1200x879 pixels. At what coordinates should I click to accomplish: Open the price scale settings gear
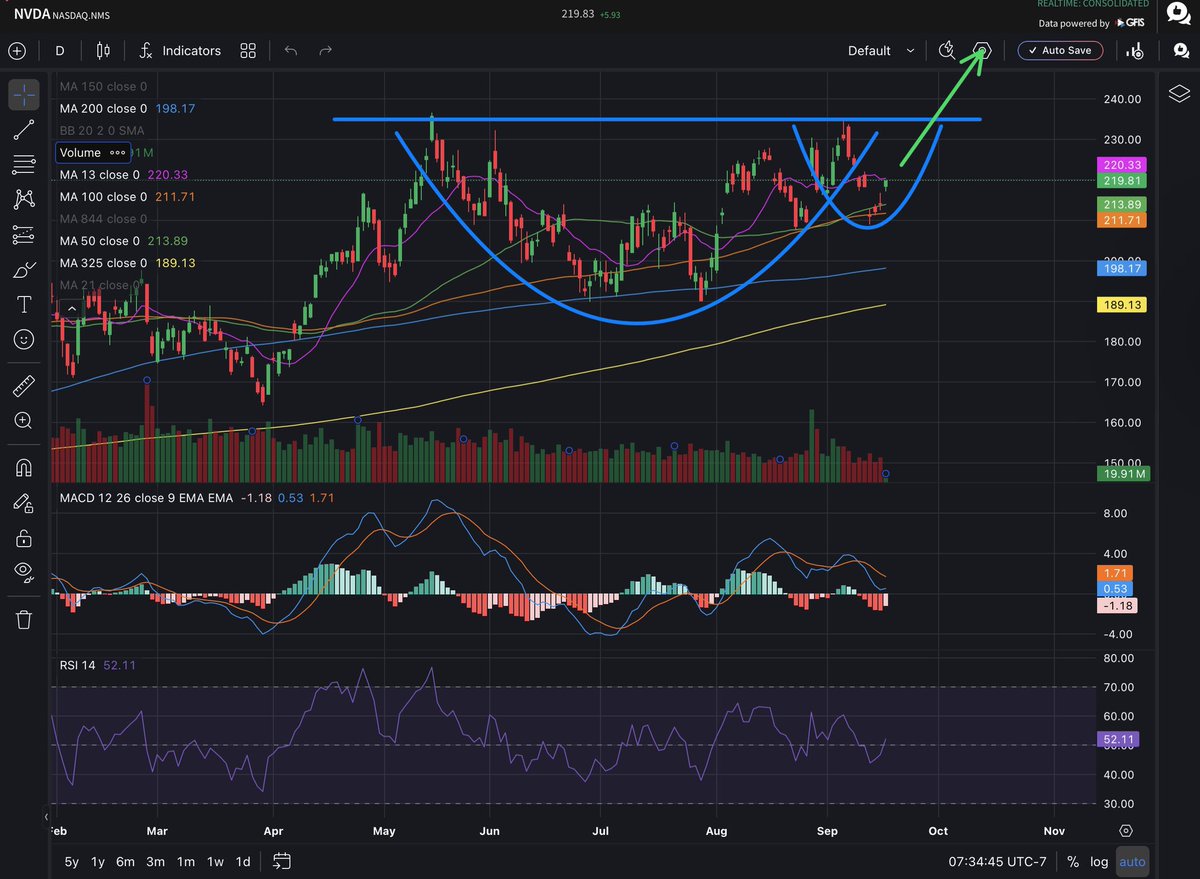click(x=1126, y=831)
